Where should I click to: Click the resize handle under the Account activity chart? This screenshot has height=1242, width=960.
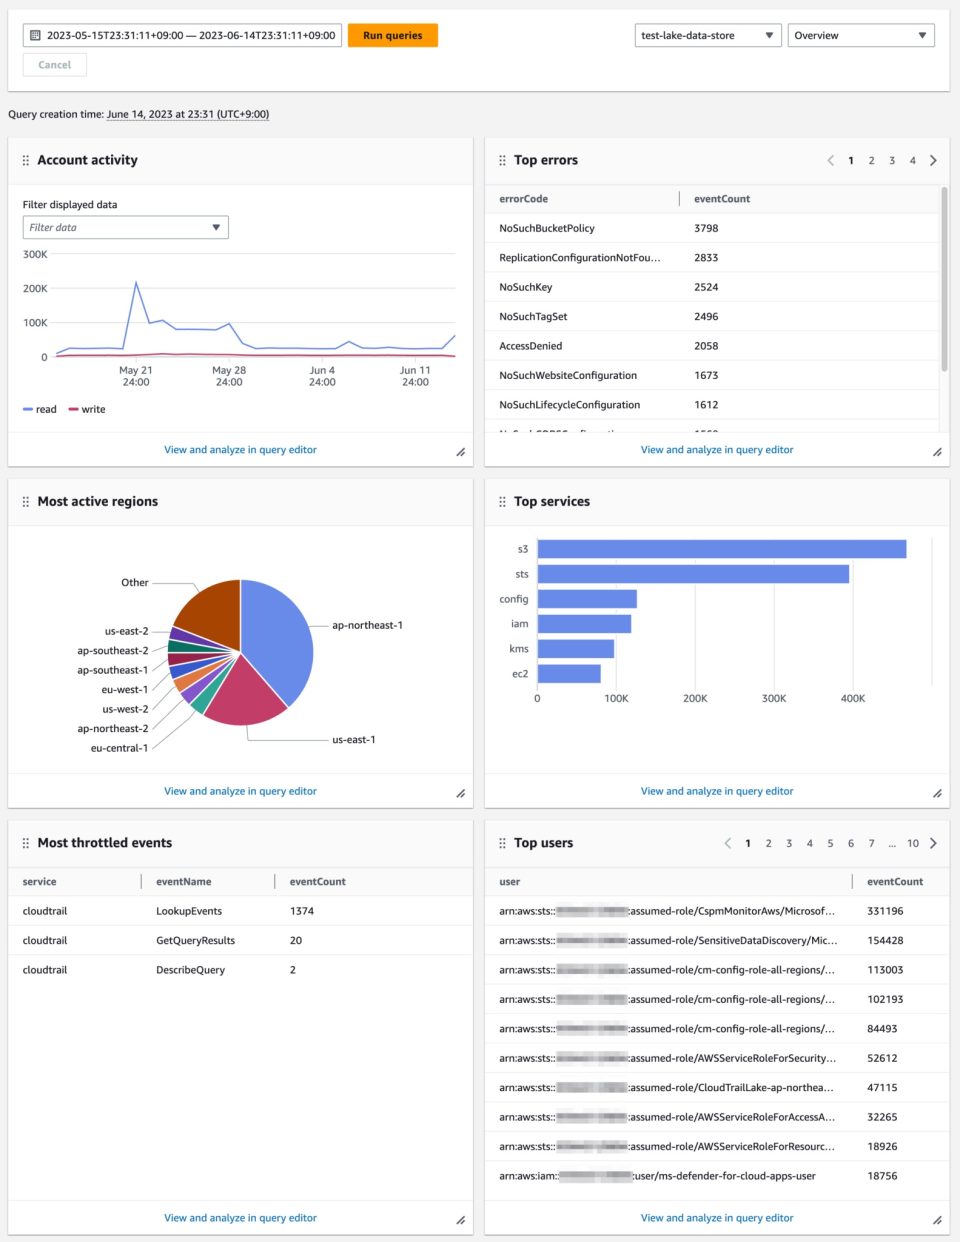[460, 451]
